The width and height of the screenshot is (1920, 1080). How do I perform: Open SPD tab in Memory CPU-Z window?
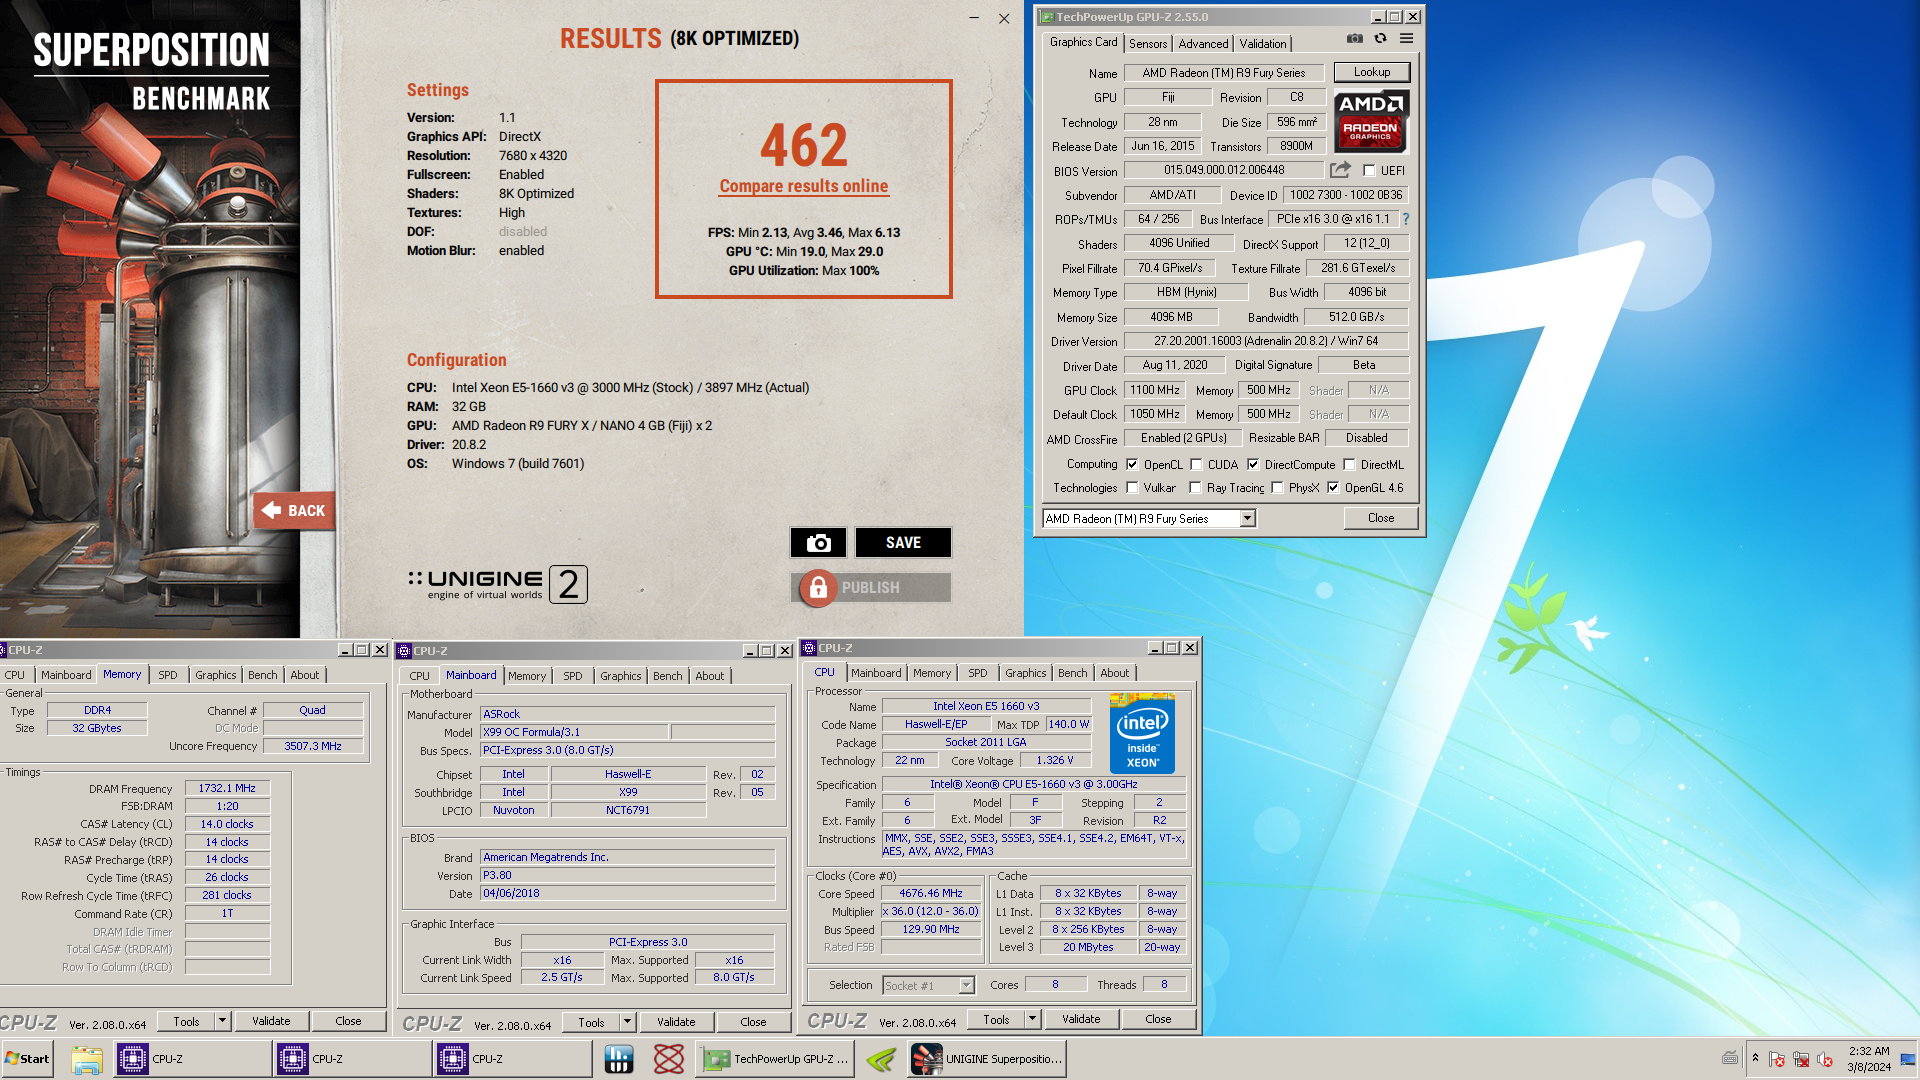tap(168, 675)
